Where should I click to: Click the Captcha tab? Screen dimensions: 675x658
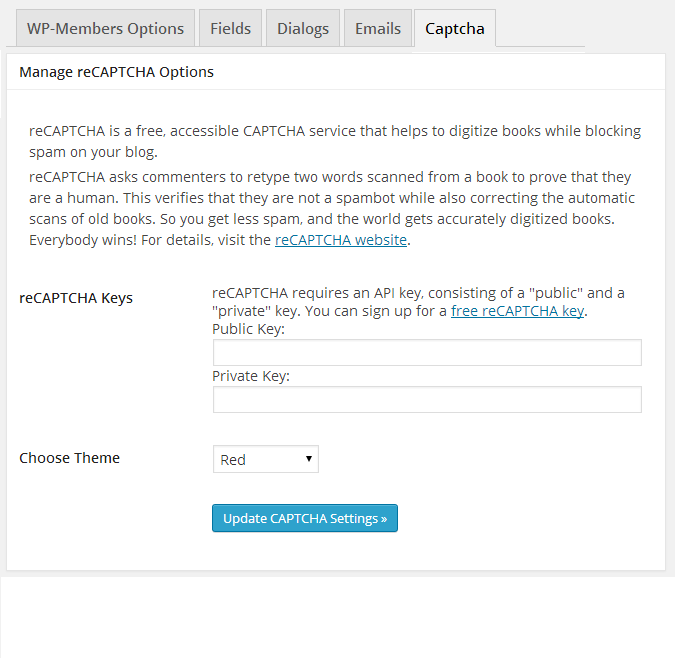[x=454, y=28]
